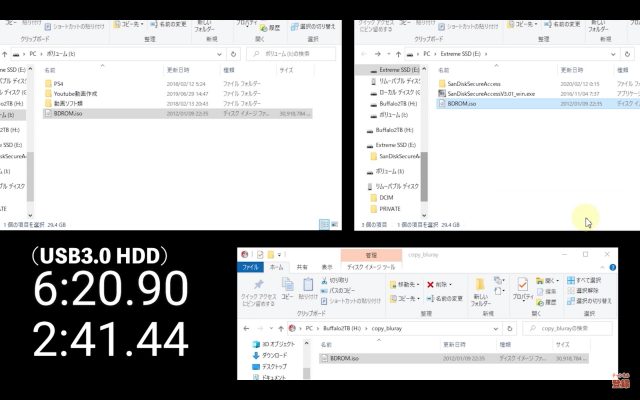
Task: Select PRIVATE folder in navigation pane
Action: click(x=389, y=209)
